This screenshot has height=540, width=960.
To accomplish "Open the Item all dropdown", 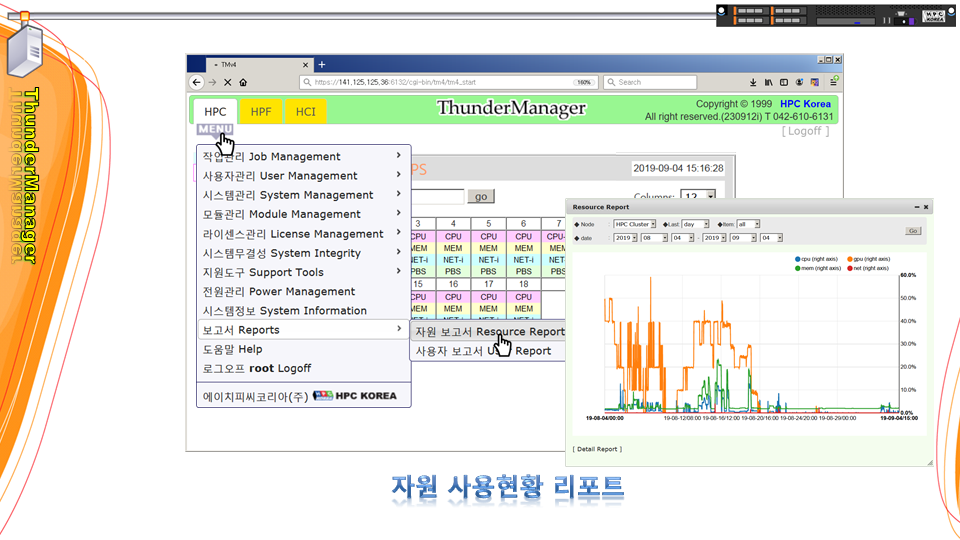I will tap(748, 224).
